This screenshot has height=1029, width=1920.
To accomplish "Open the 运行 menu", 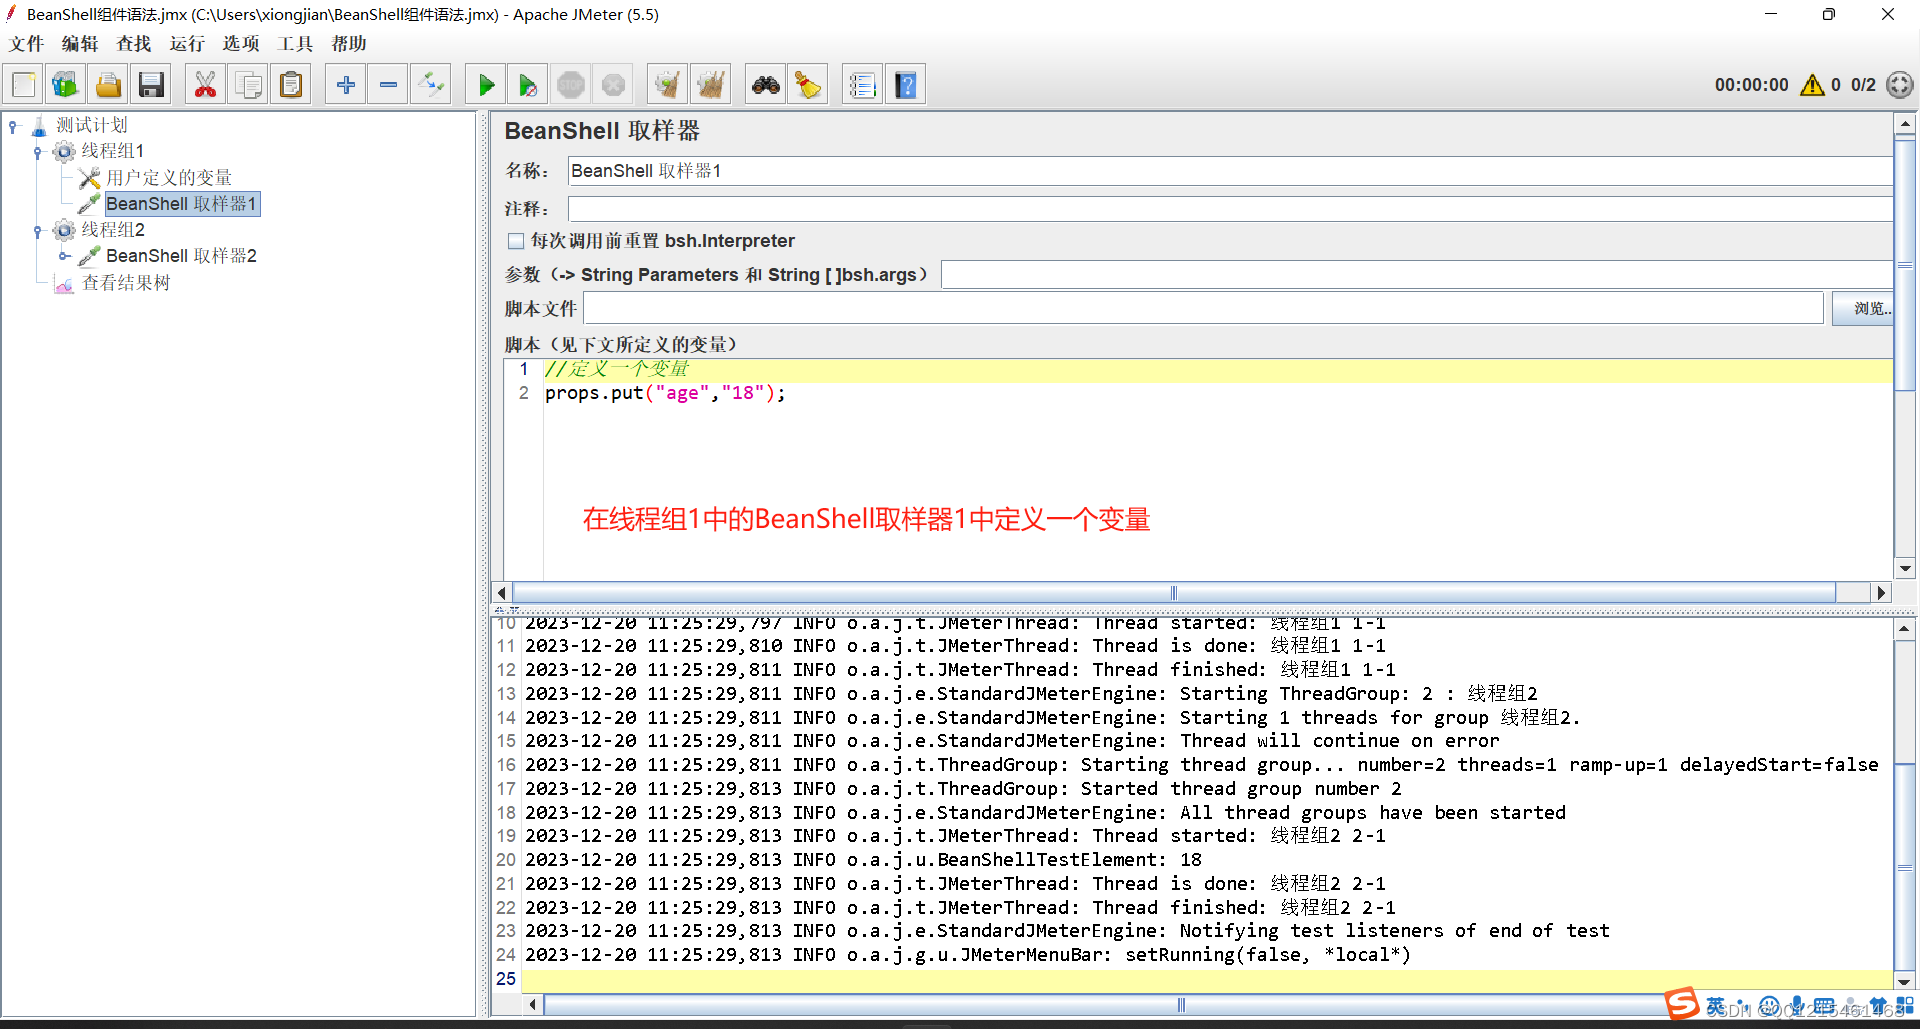I will (187, 44).
